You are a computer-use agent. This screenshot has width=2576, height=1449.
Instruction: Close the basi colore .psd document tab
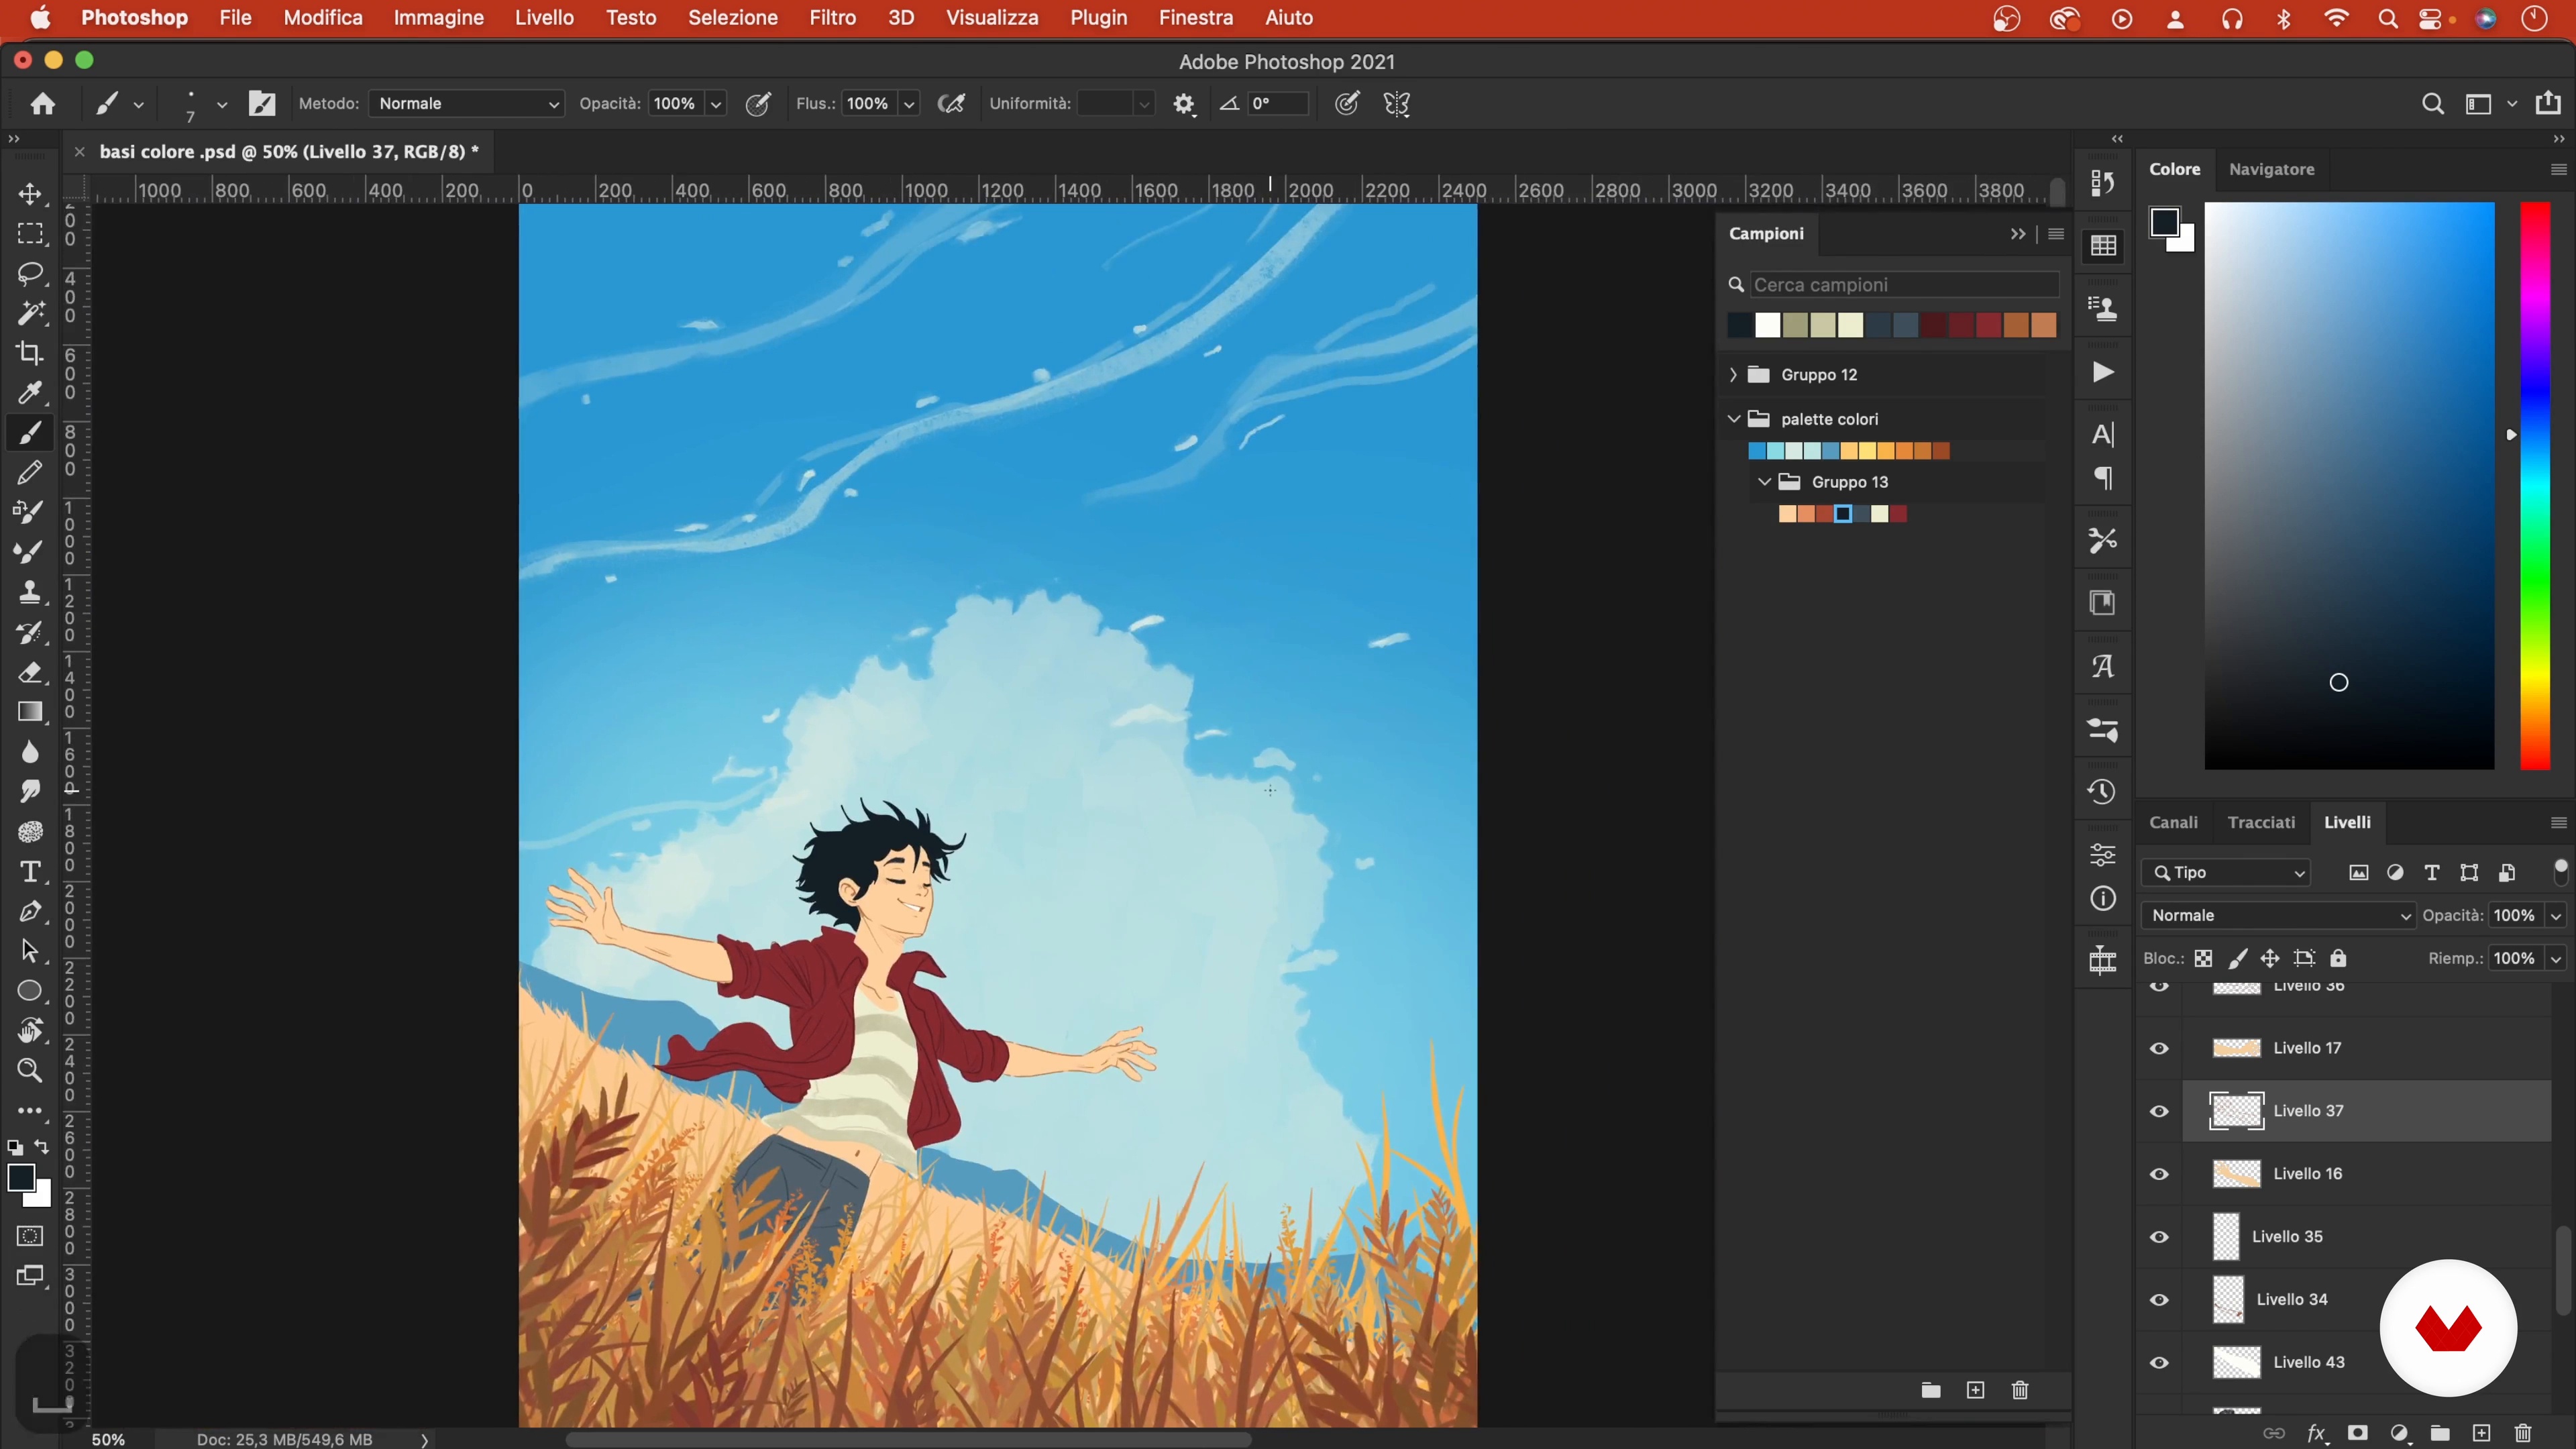coord(79,152)
